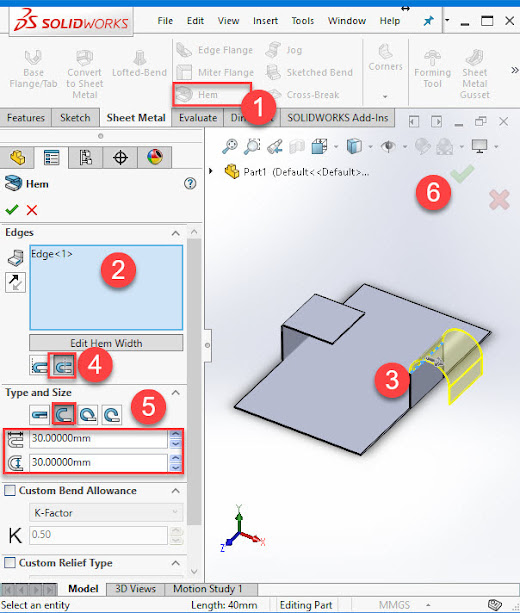Open the PropertyManager tab icon

[x=51, y=158]
